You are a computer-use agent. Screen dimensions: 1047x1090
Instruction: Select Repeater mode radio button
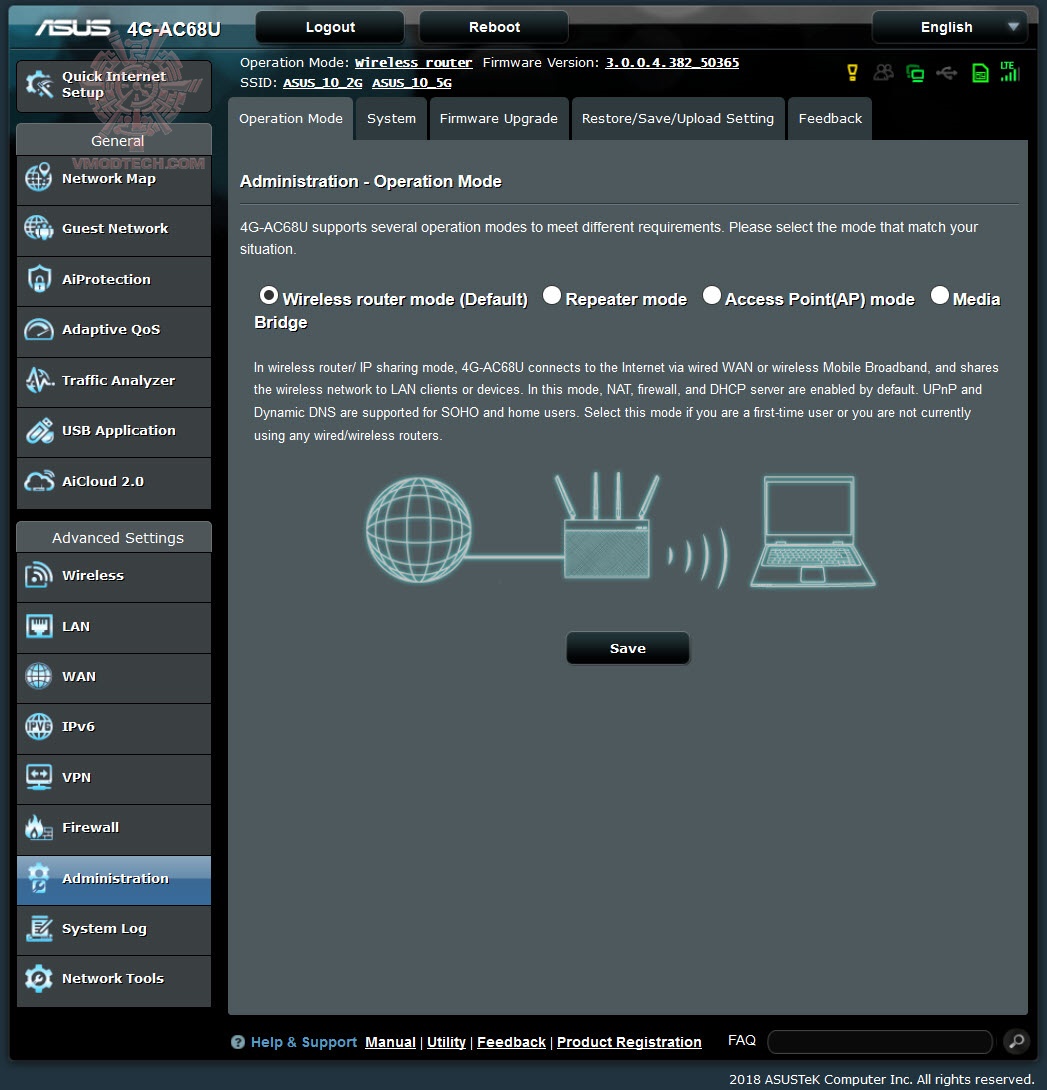click(551, 295)
